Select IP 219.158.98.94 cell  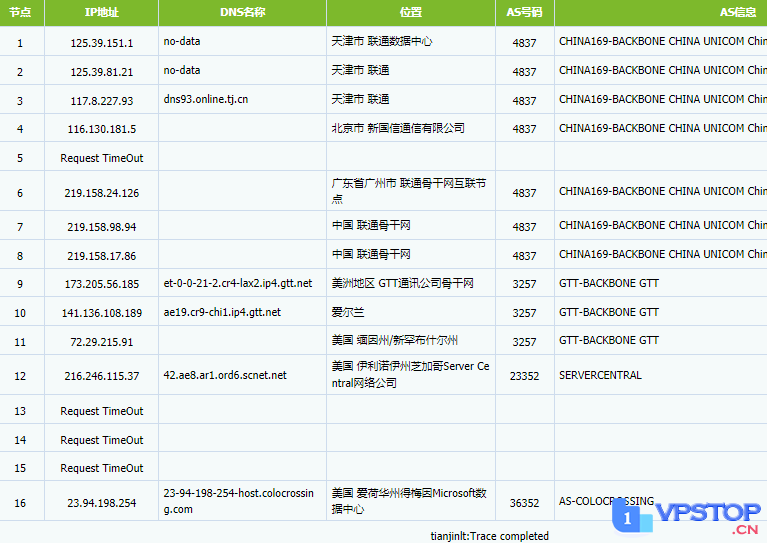102,227
